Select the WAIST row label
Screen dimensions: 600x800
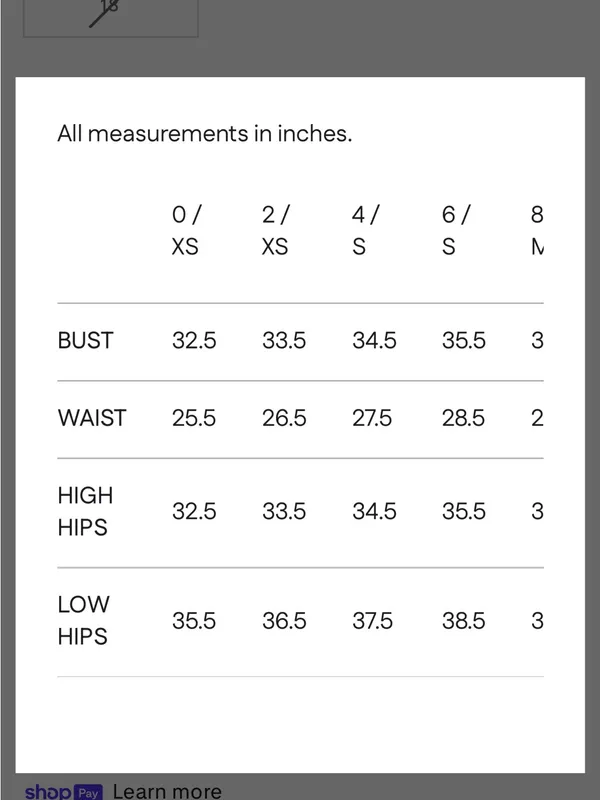[x=92, y=418]
